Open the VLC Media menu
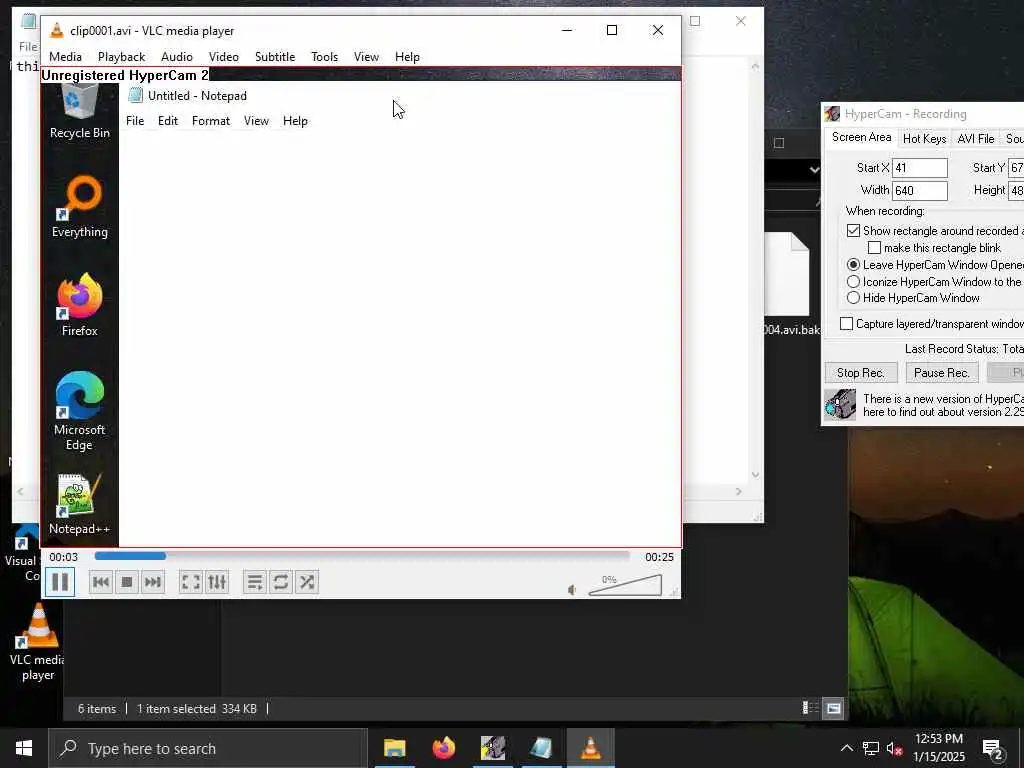 (65, 57)
